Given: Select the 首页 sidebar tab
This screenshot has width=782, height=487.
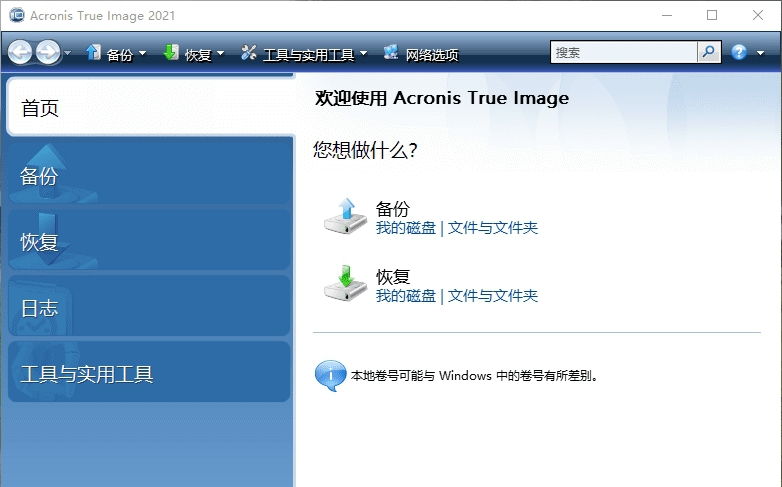Looking at the screenshot, I should 150,107.
